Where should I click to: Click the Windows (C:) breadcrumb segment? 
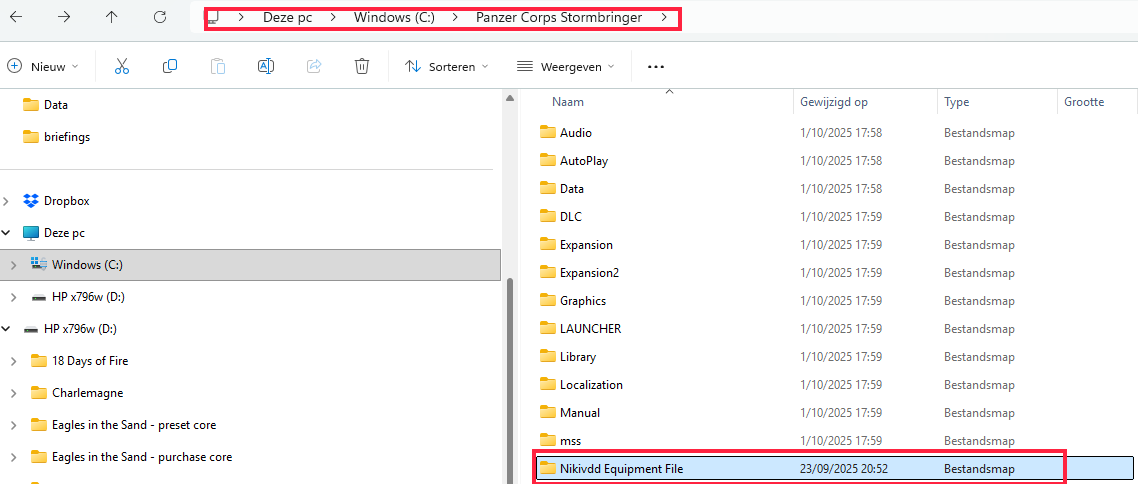(x=394, y=18)
